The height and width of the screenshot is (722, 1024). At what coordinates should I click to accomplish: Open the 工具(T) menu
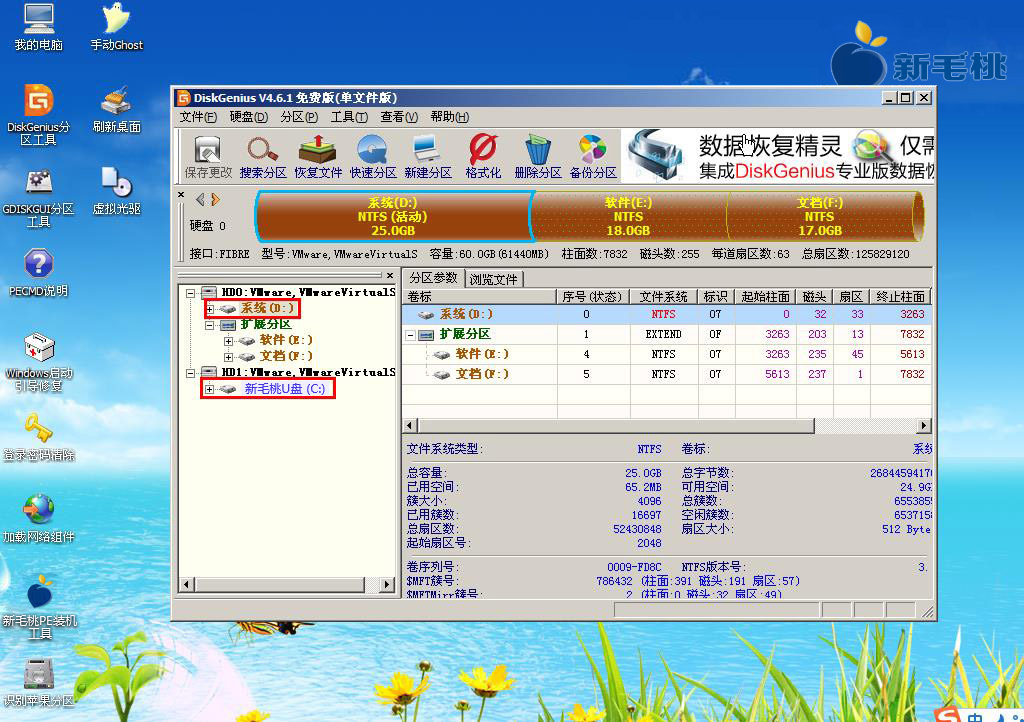[349, 117]
